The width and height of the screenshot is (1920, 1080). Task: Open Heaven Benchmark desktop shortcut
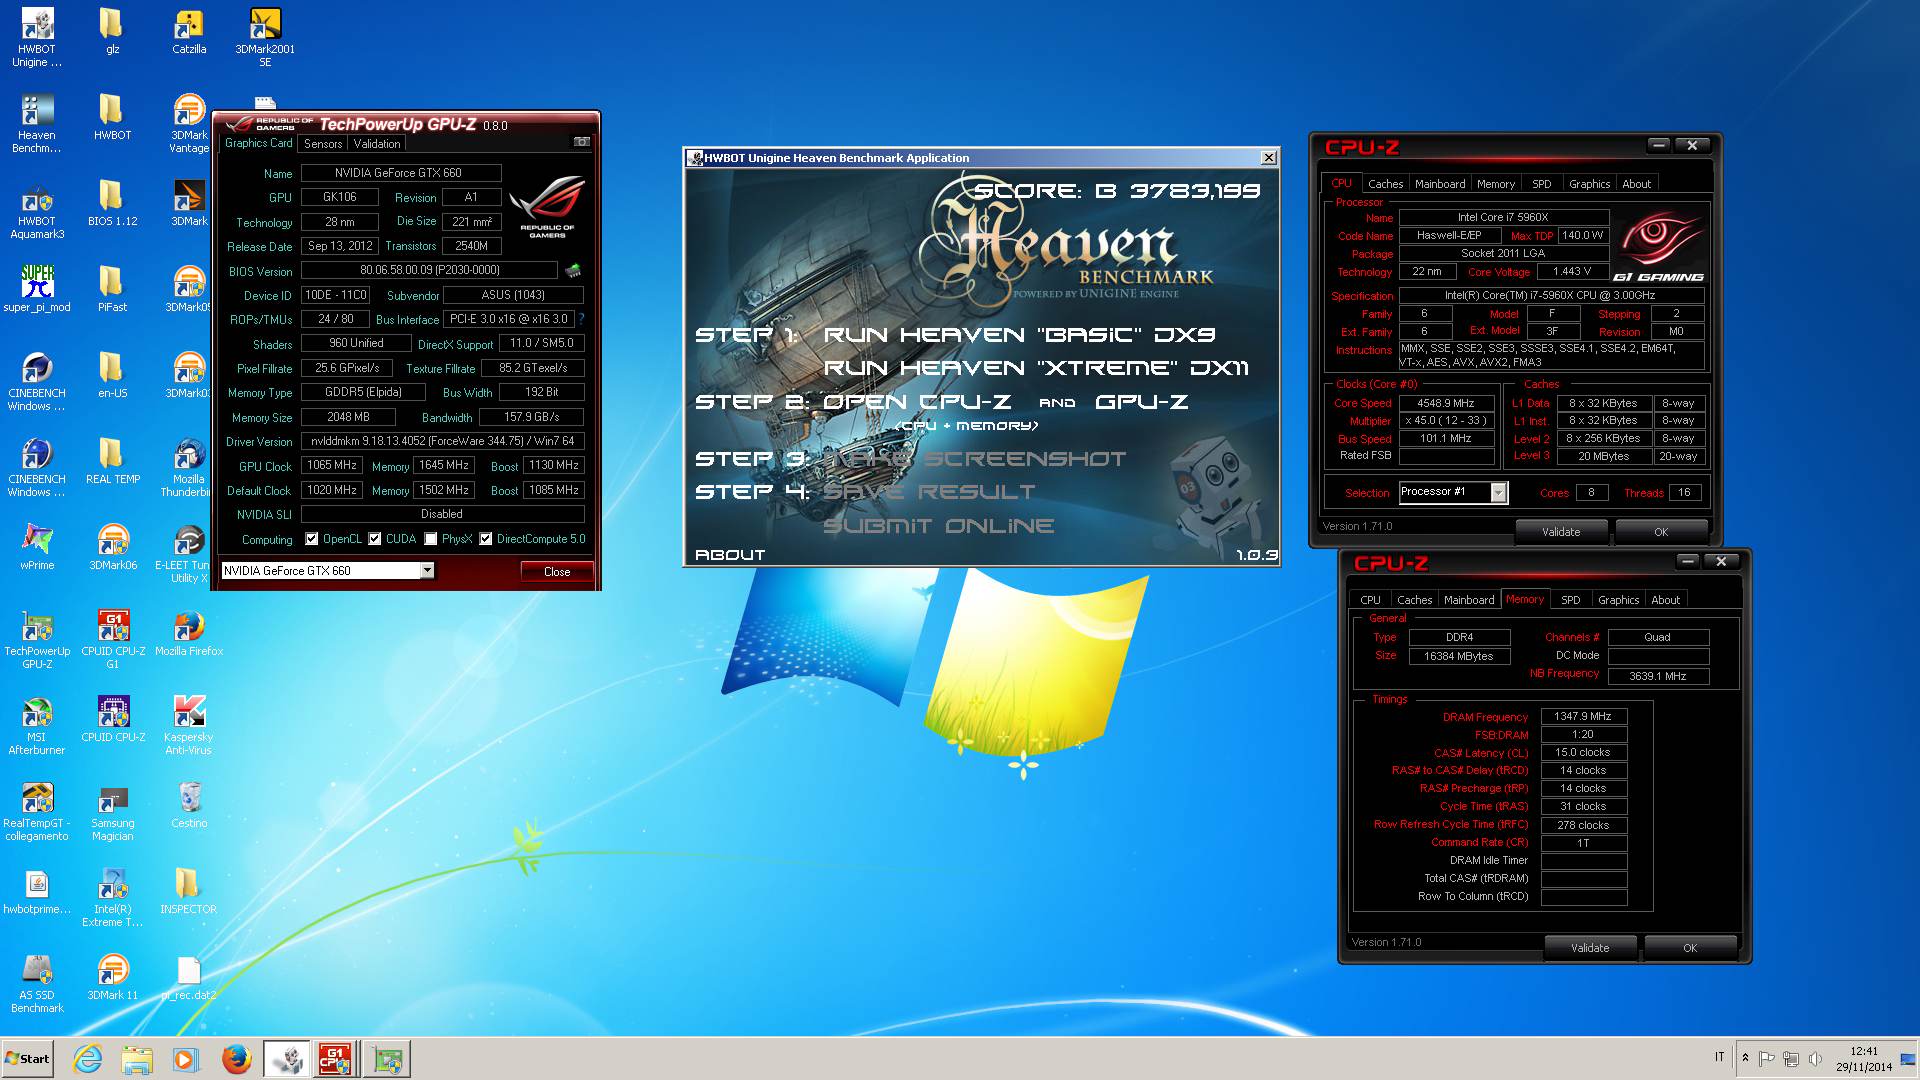point(37,124)
